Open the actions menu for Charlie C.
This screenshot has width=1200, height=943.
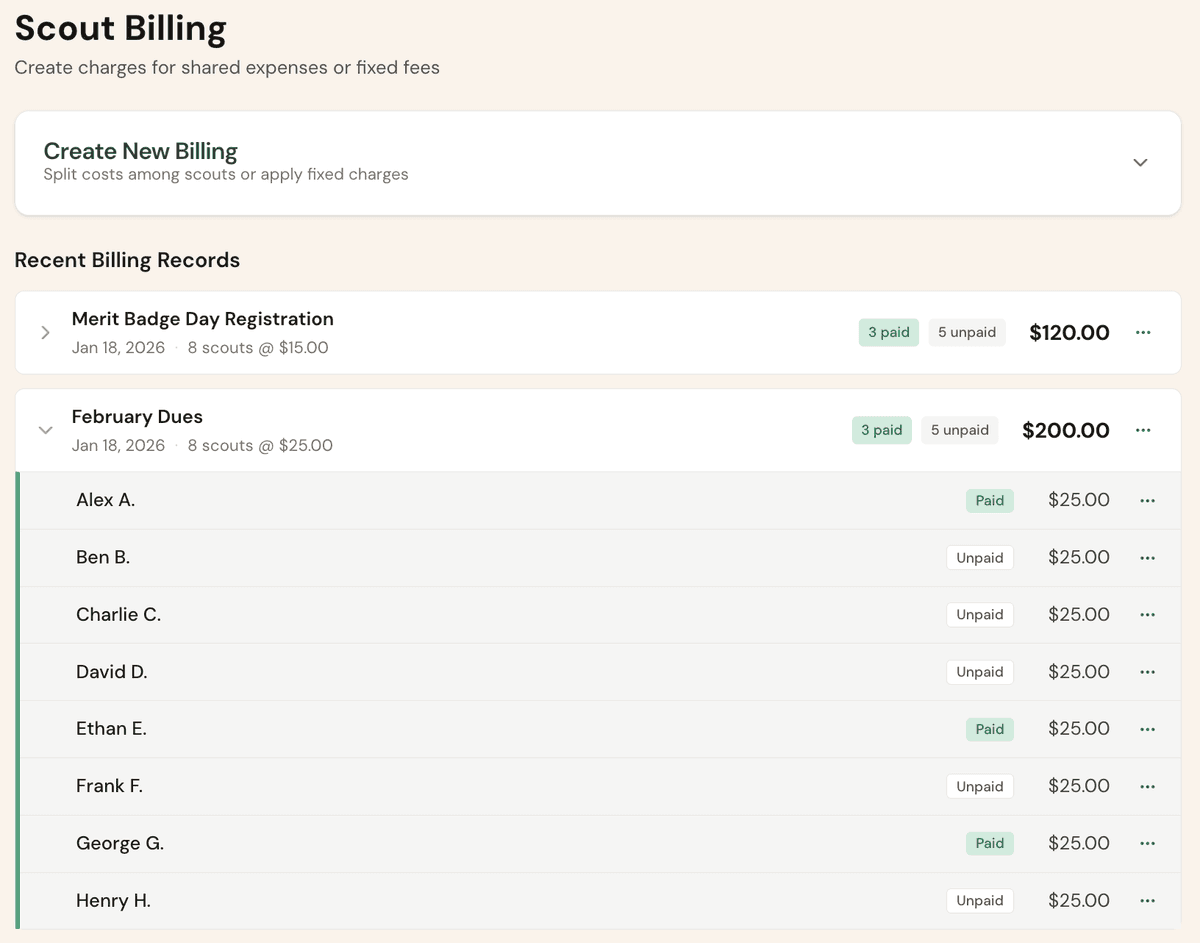click(1147, 614)
